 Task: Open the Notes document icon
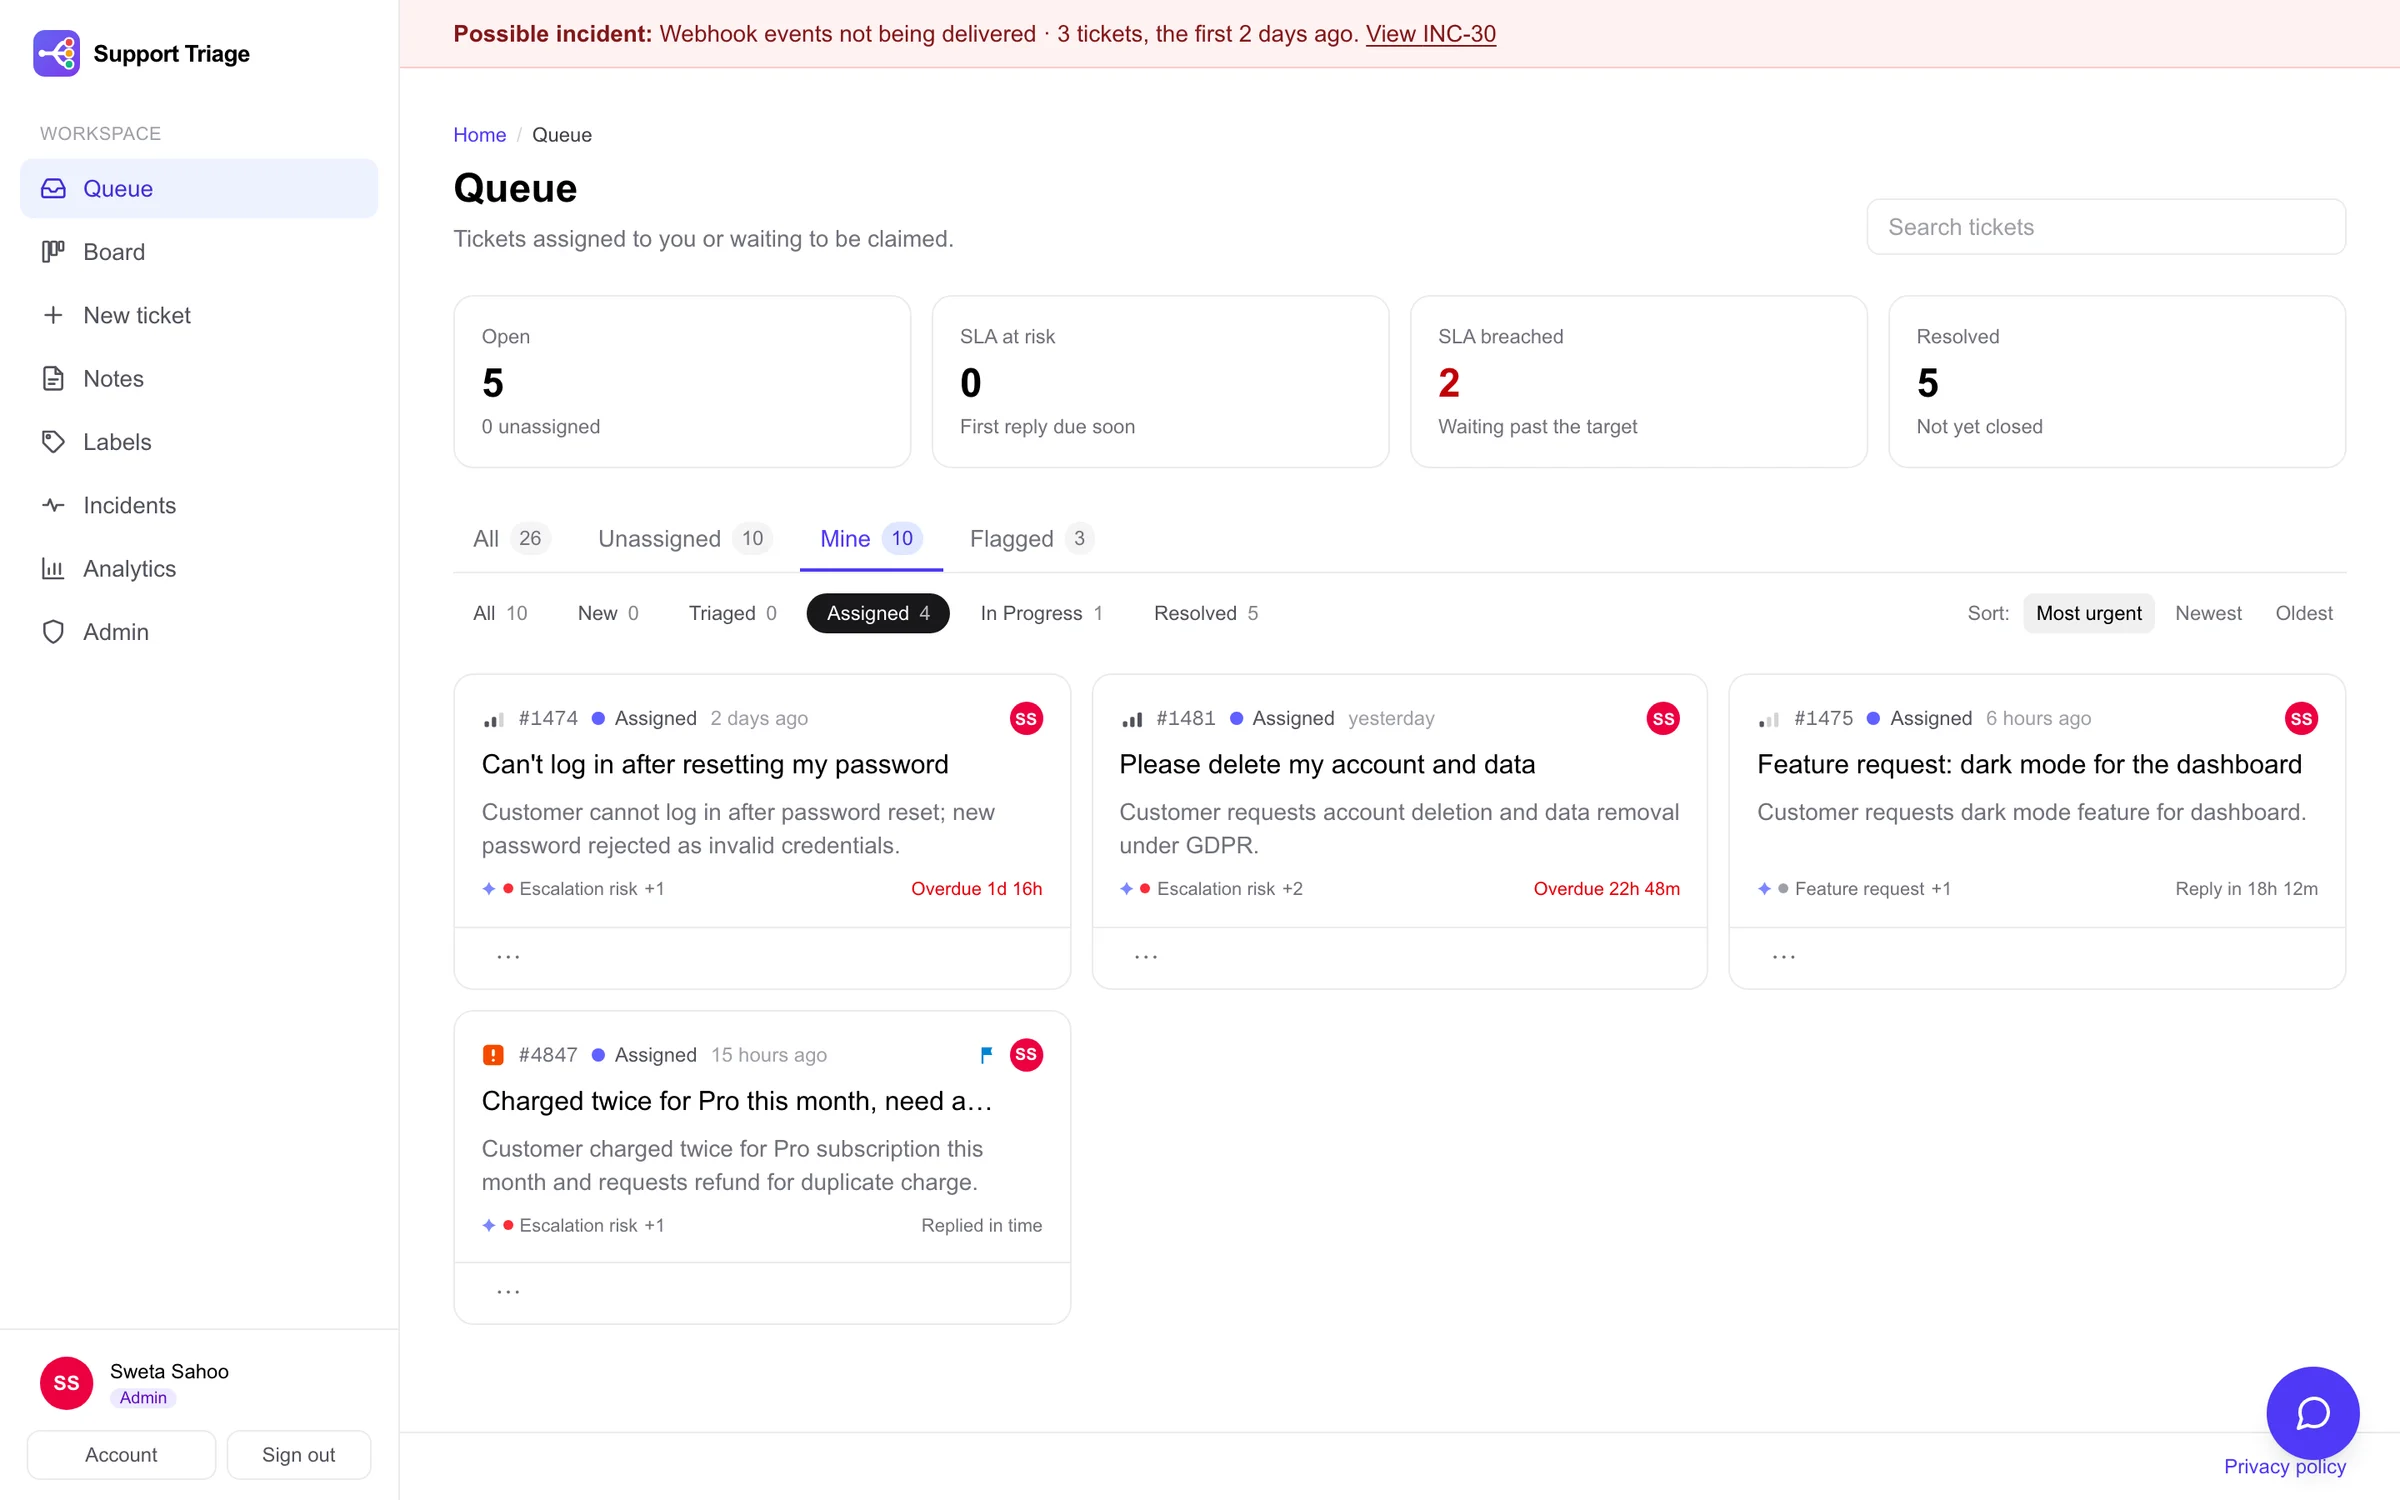53,378
